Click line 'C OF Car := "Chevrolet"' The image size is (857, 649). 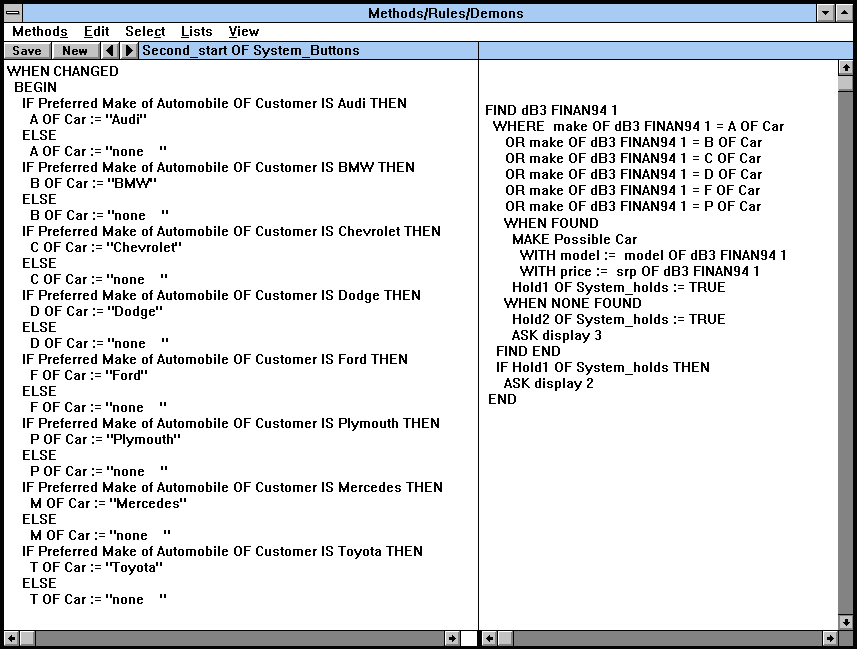pos(105,247)
